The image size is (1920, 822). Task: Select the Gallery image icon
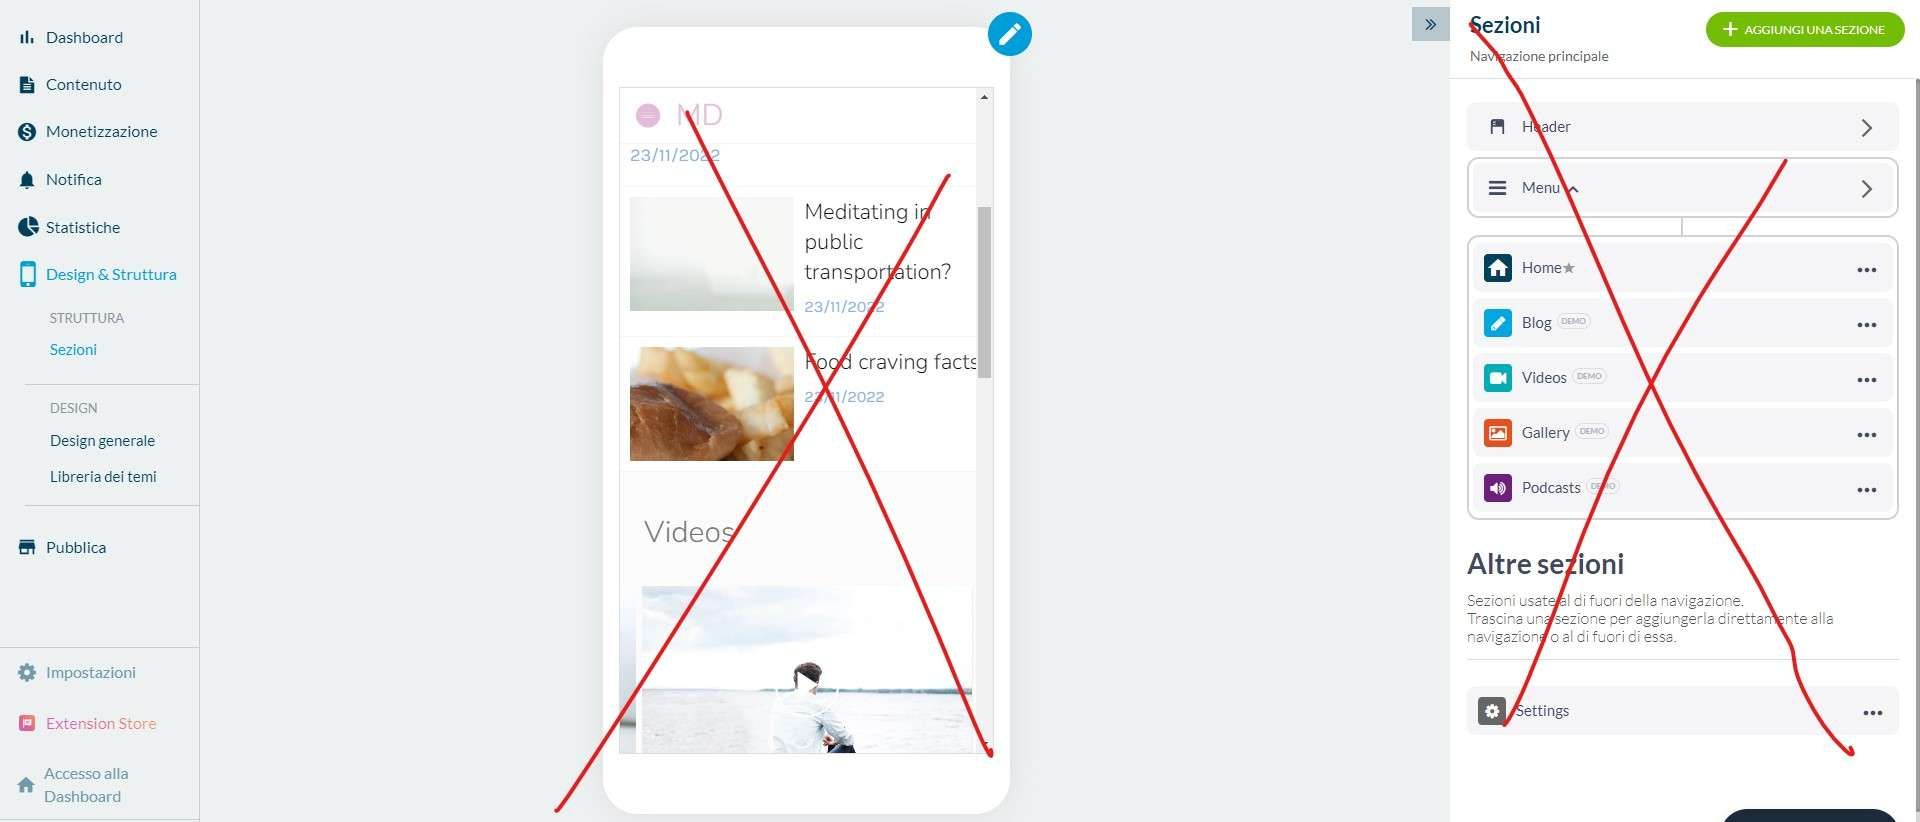click(1497, 433)
